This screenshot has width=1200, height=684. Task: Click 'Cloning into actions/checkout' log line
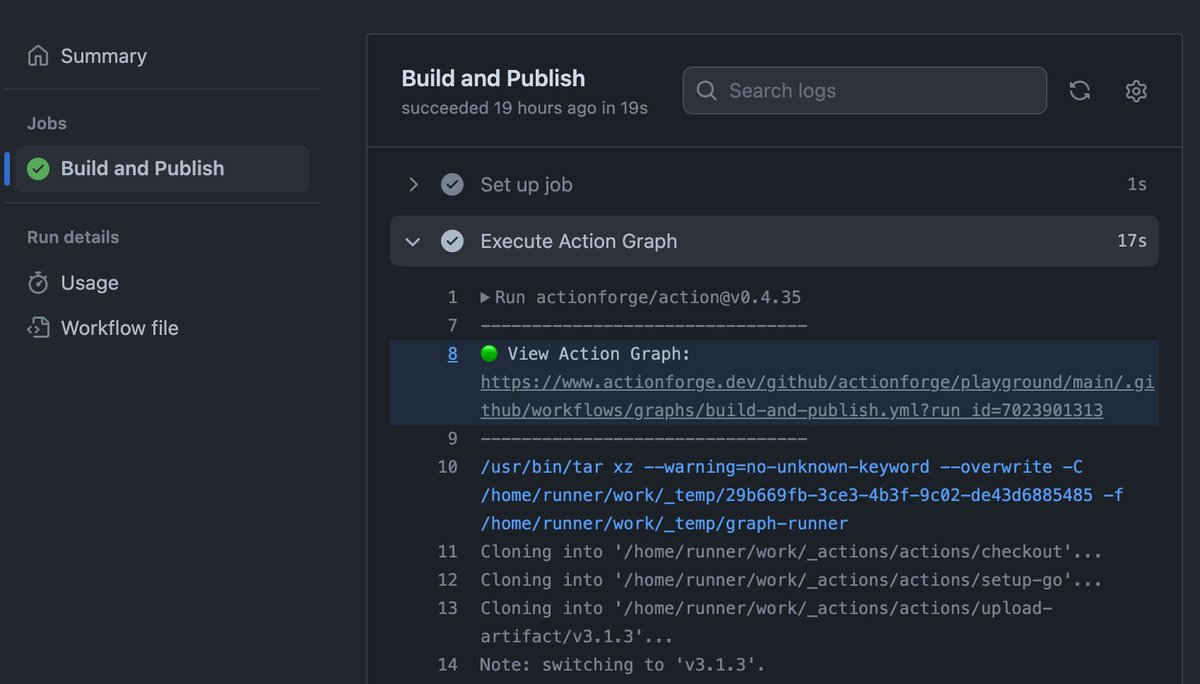click(x=791, y=552)
